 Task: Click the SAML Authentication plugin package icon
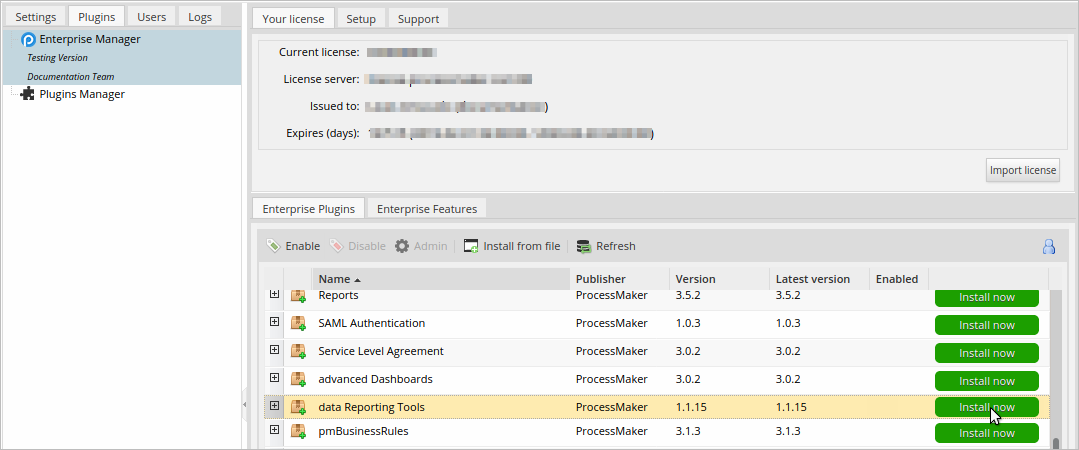click(298, 324)
